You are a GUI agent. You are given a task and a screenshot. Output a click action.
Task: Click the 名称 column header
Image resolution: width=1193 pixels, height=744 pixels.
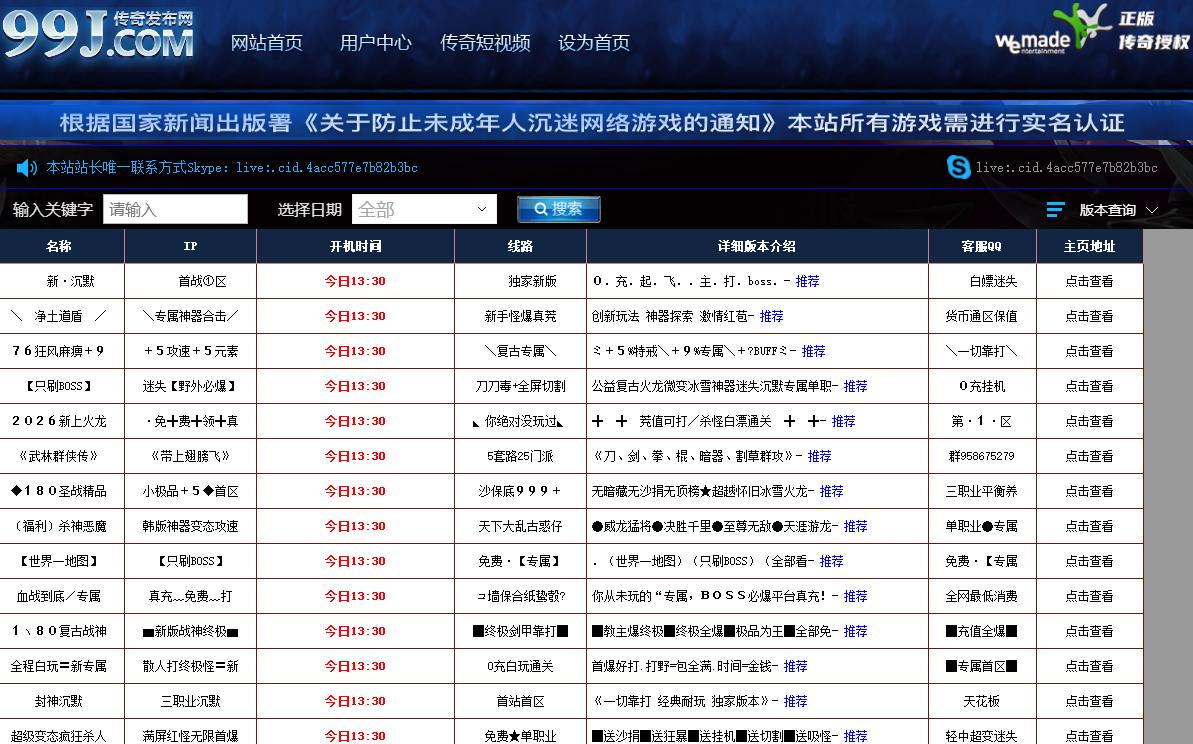62,246
